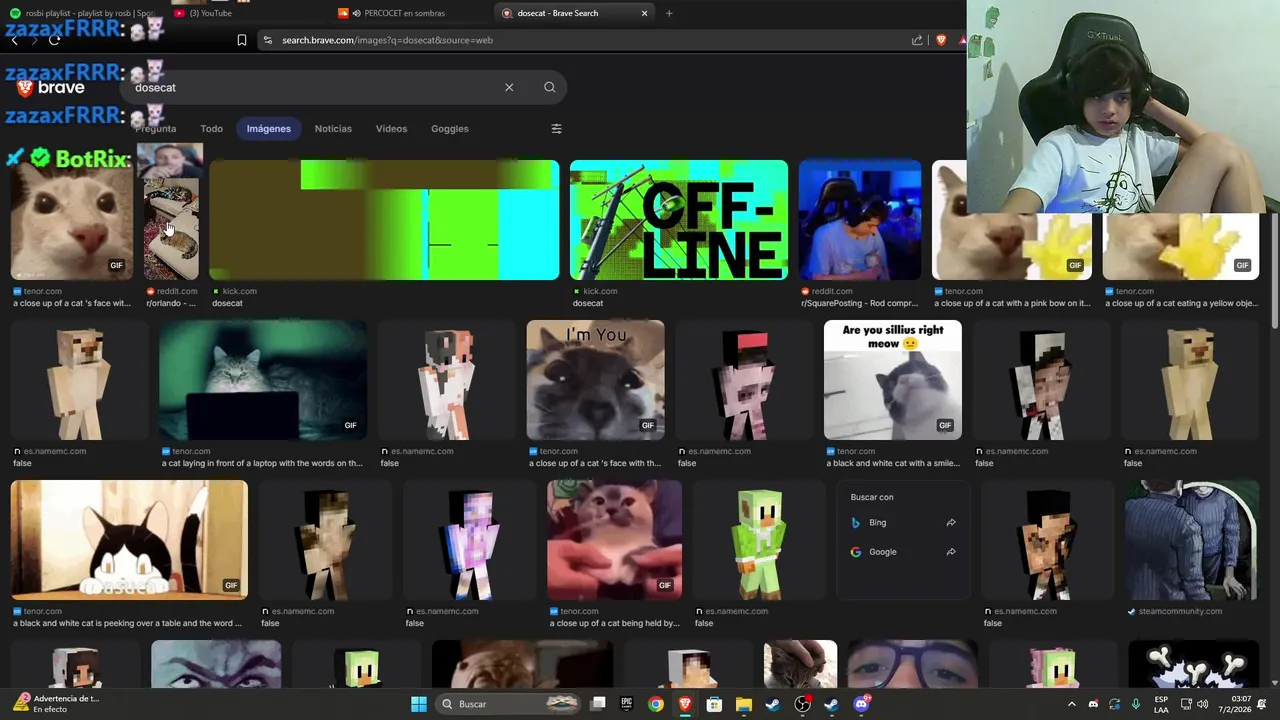Screen dimensions: 1280x720
Task: Open Brave Shields lion icon
Action: [941, 40]
